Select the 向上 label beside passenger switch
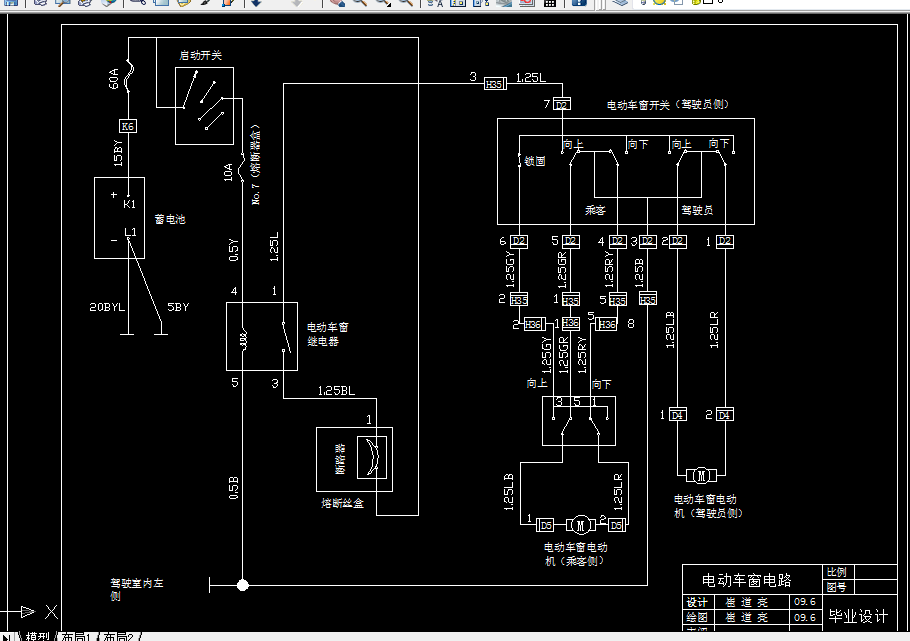The width and height of the screenshot is (910, 641). pos(537,383)
